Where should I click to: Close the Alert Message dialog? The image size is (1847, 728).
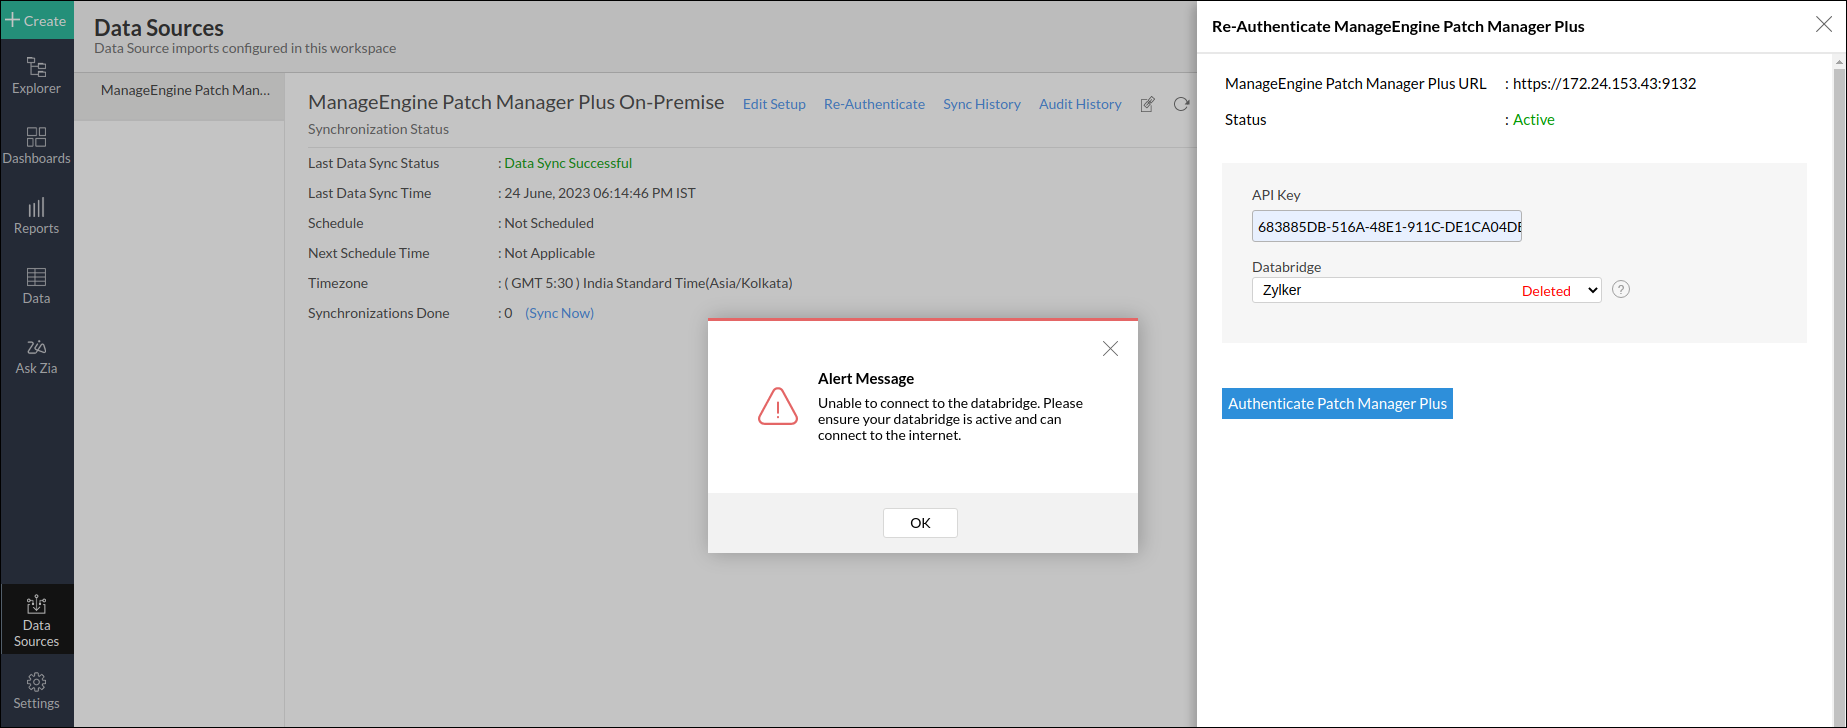click(x=1110, y=349)
